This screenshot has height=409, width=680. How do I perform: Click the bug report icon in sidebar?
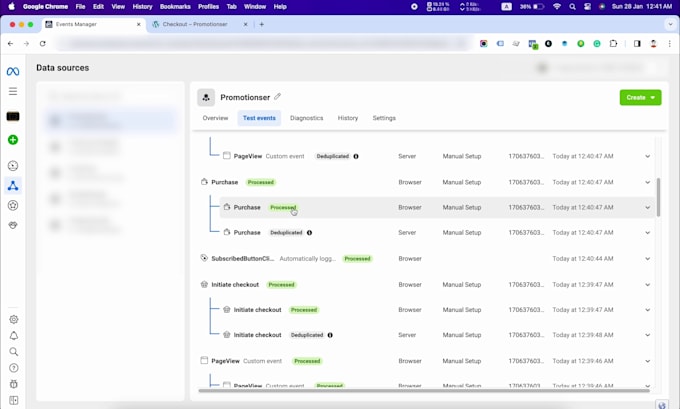(x=13, y=384)
